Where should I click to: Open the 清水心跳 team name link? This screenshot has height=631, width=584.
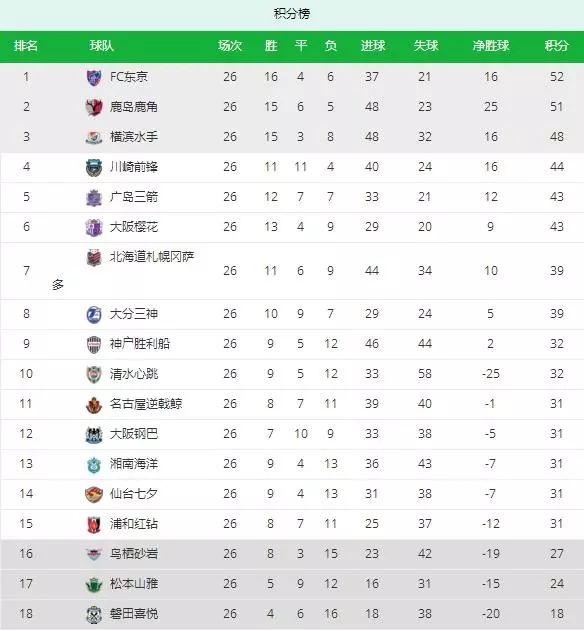pyautogui.click(x=134, y=374)
